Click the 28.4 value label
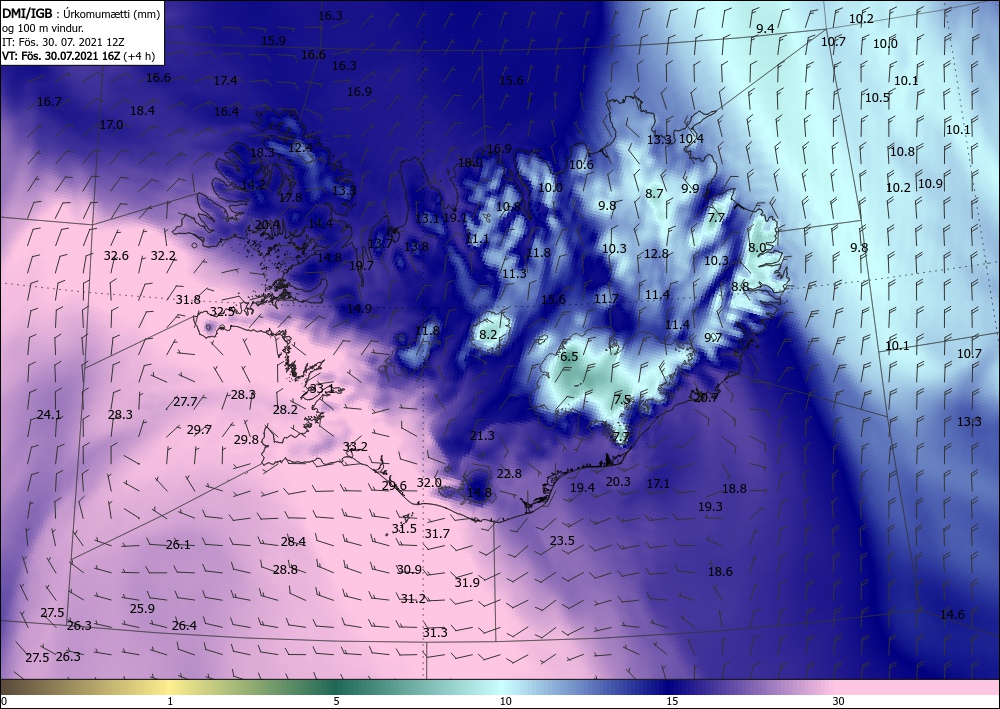Viewport: 1000px width, 709px height. [x=293, y=542]
